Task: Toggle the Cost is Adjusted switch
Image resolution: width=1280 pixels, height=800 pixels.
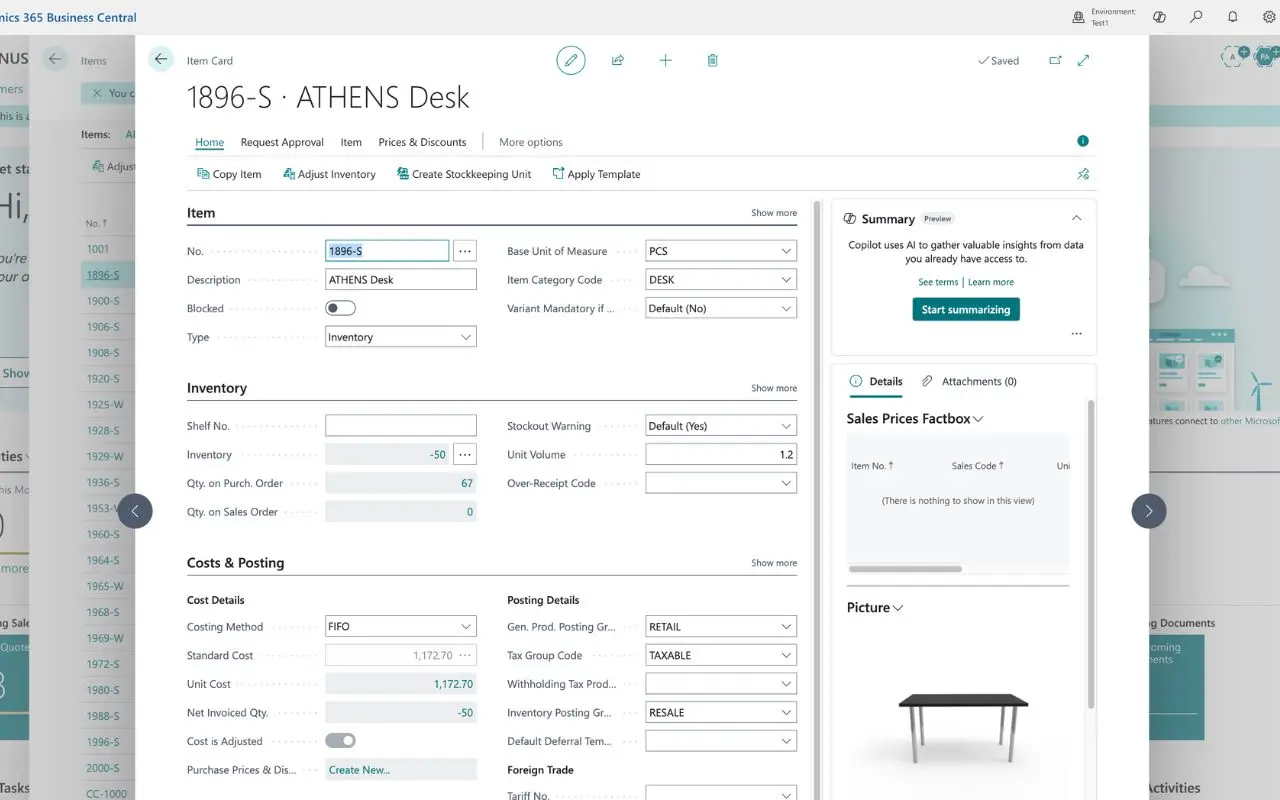Action: tap(340, 741)
